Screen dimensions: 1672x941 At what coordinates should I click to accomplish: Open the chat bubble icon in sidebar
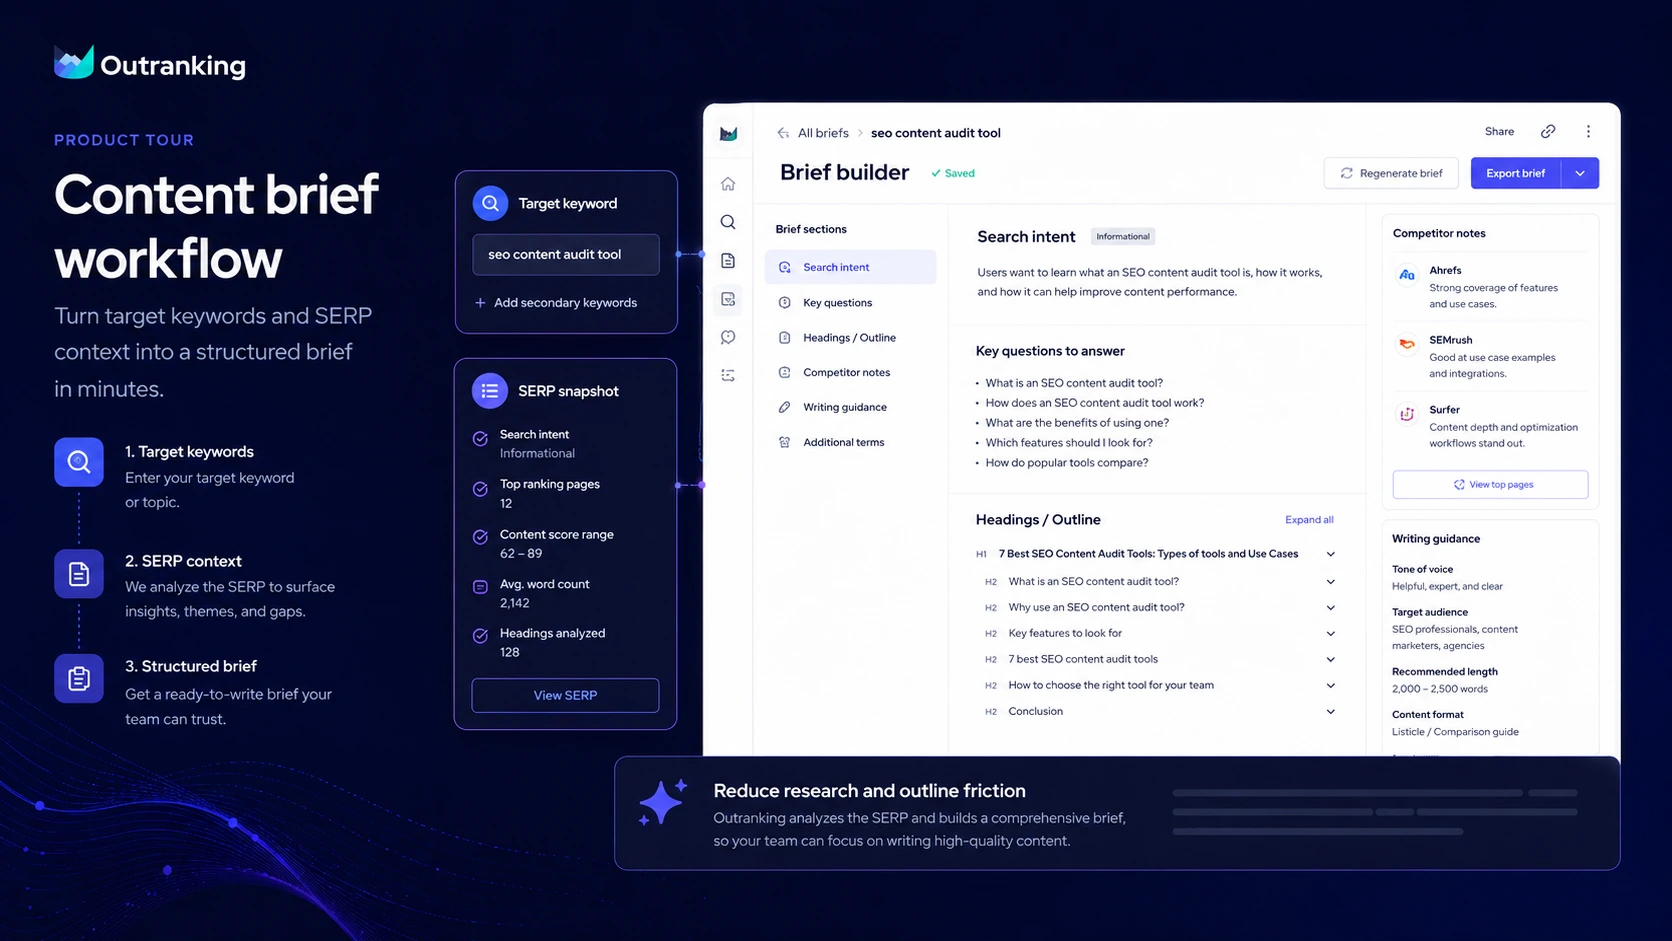click(x=728, y=338)
